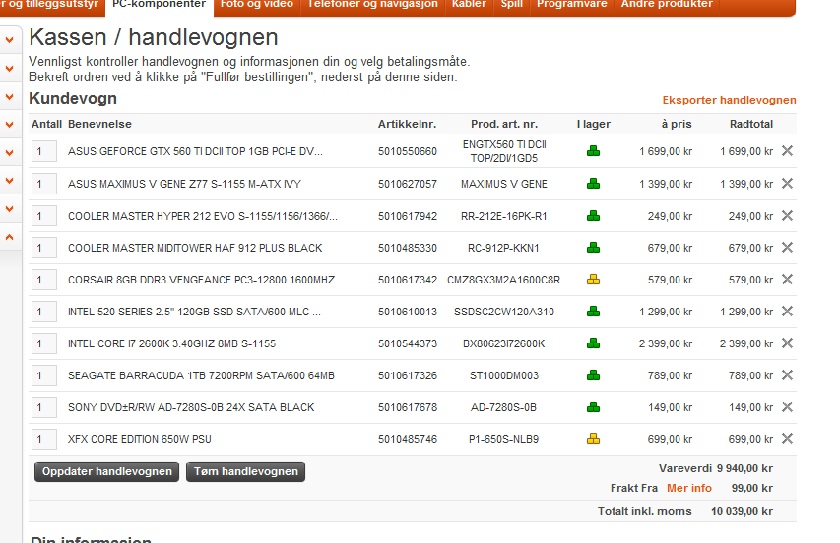Edit quantity for Intel 520 Series SSD

click(44, 312)
